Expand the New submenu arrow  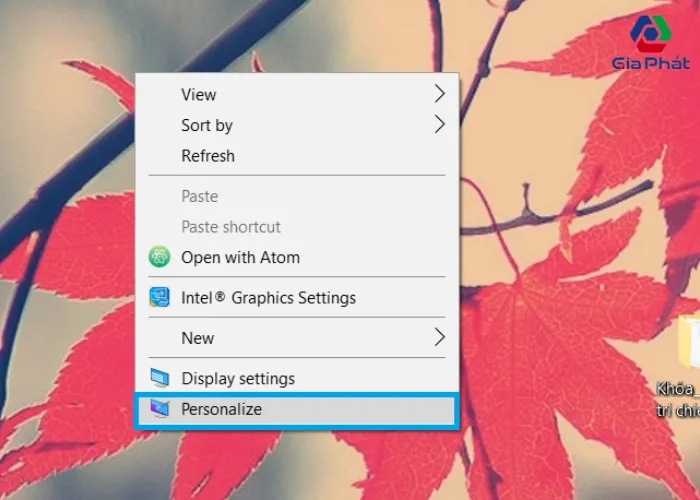440,337
